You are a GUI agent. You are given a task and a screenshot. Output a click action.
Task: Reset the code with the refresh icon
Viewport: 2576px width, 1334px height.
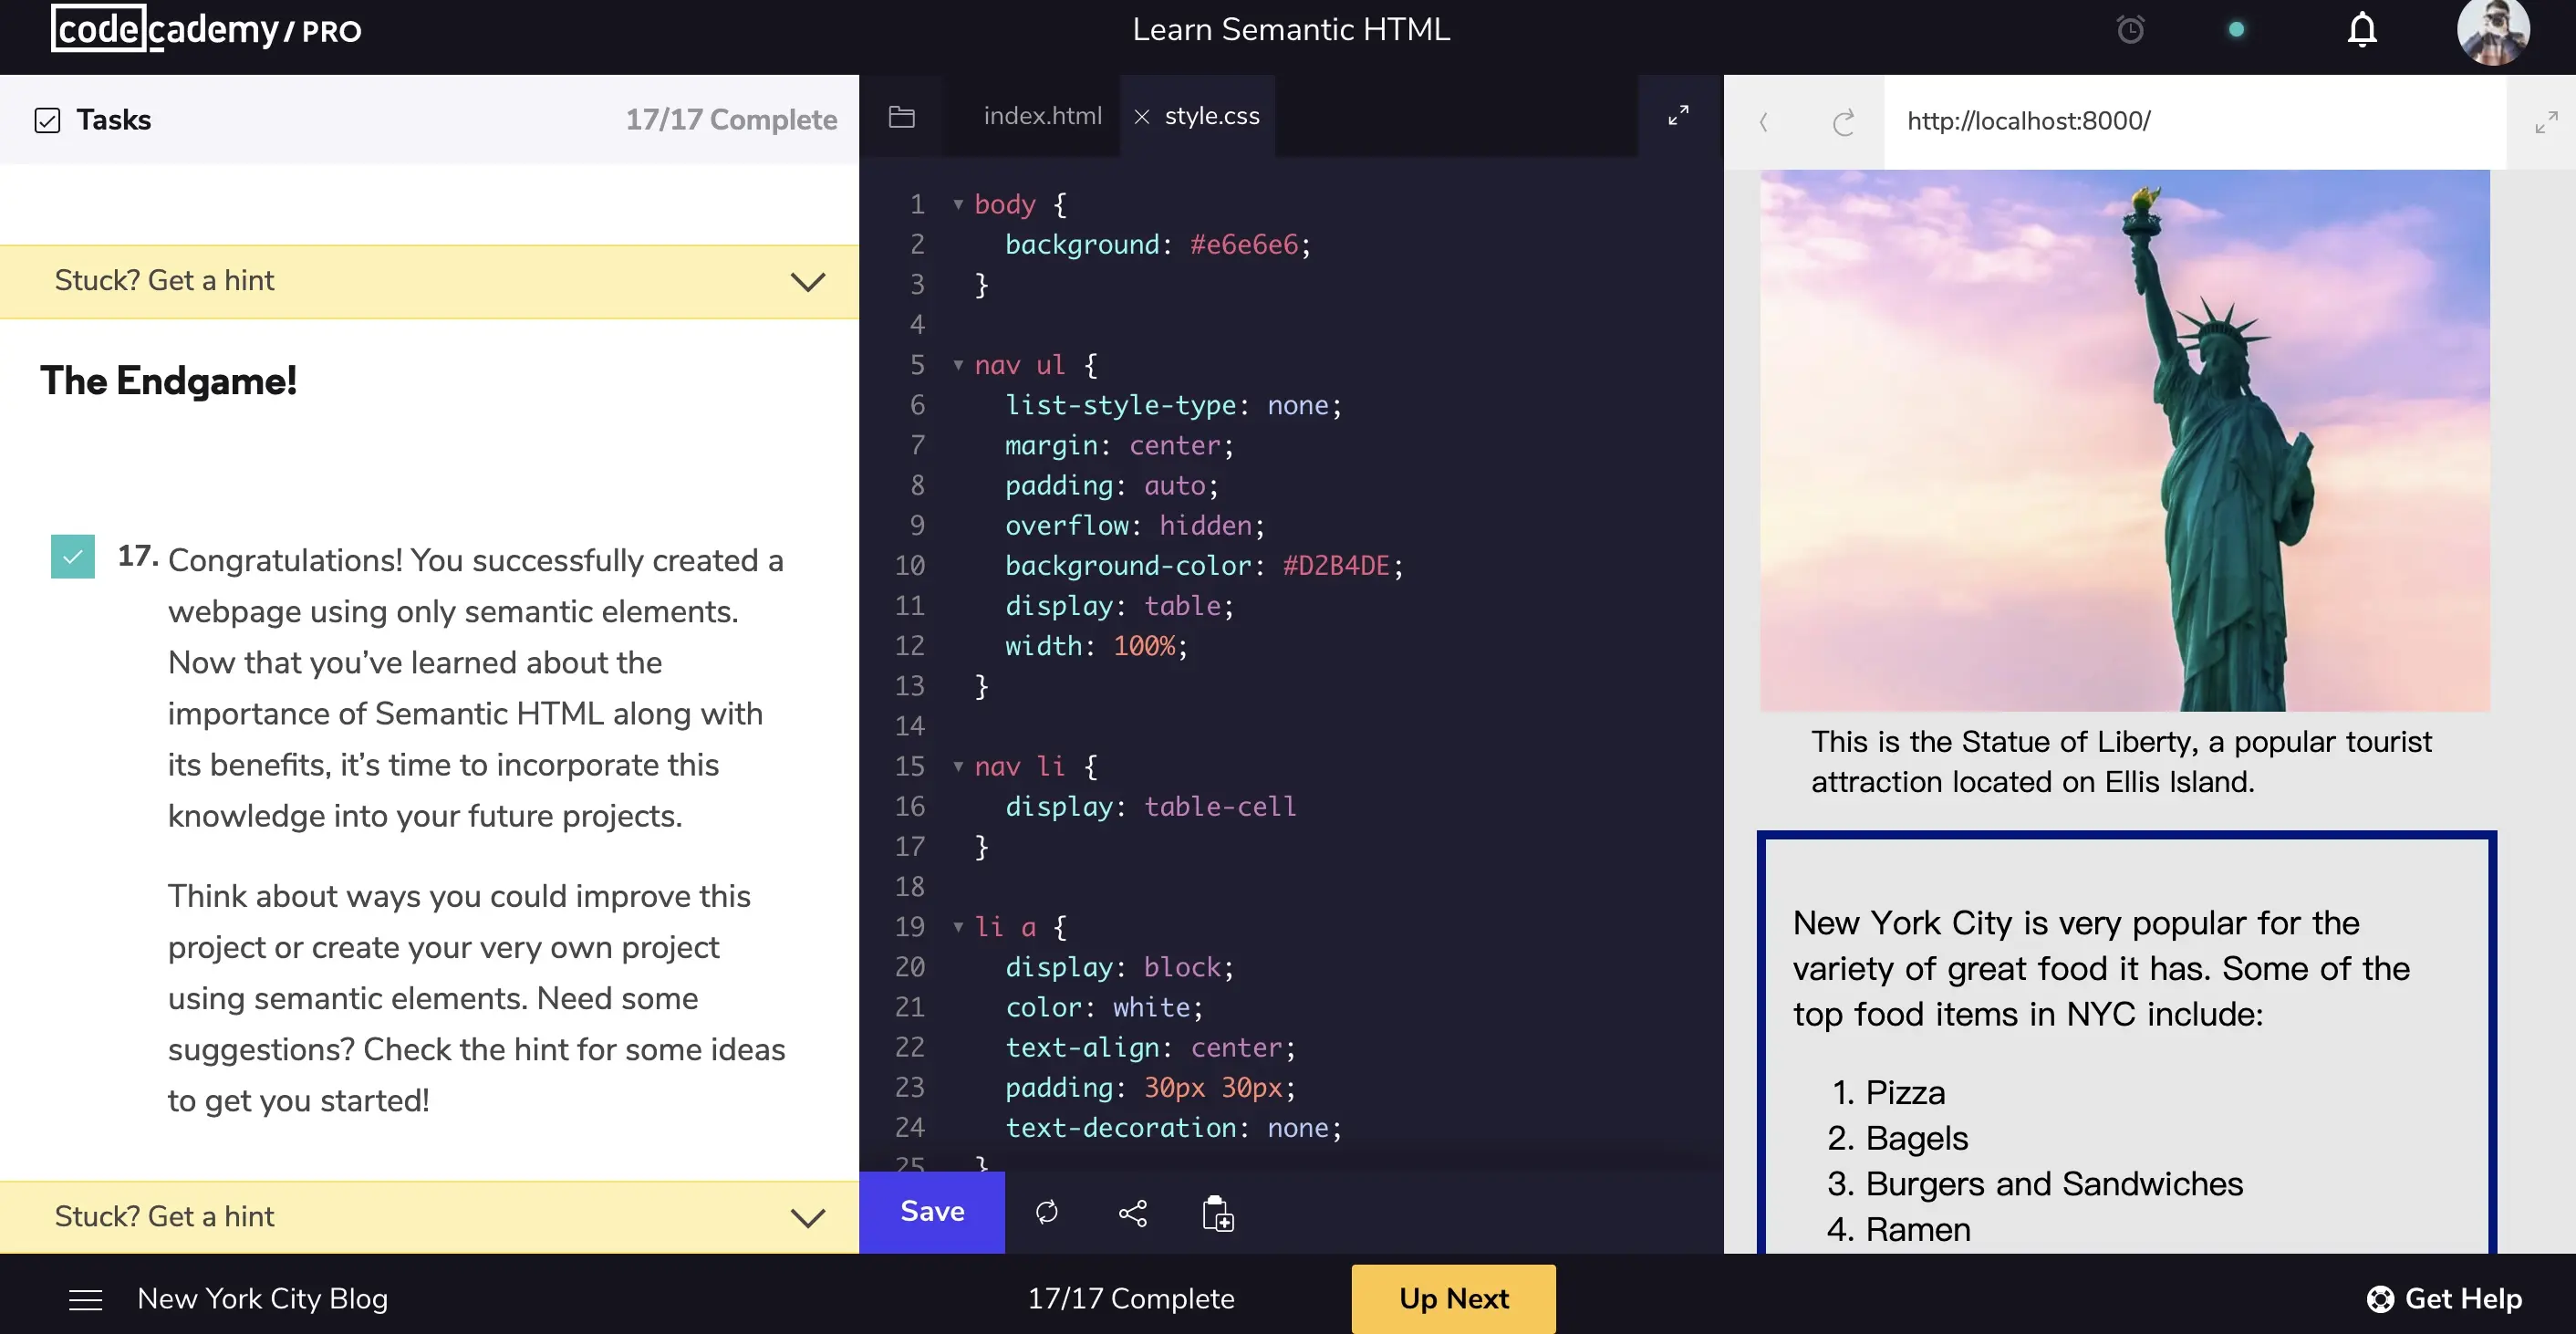coord(1047,1212)
